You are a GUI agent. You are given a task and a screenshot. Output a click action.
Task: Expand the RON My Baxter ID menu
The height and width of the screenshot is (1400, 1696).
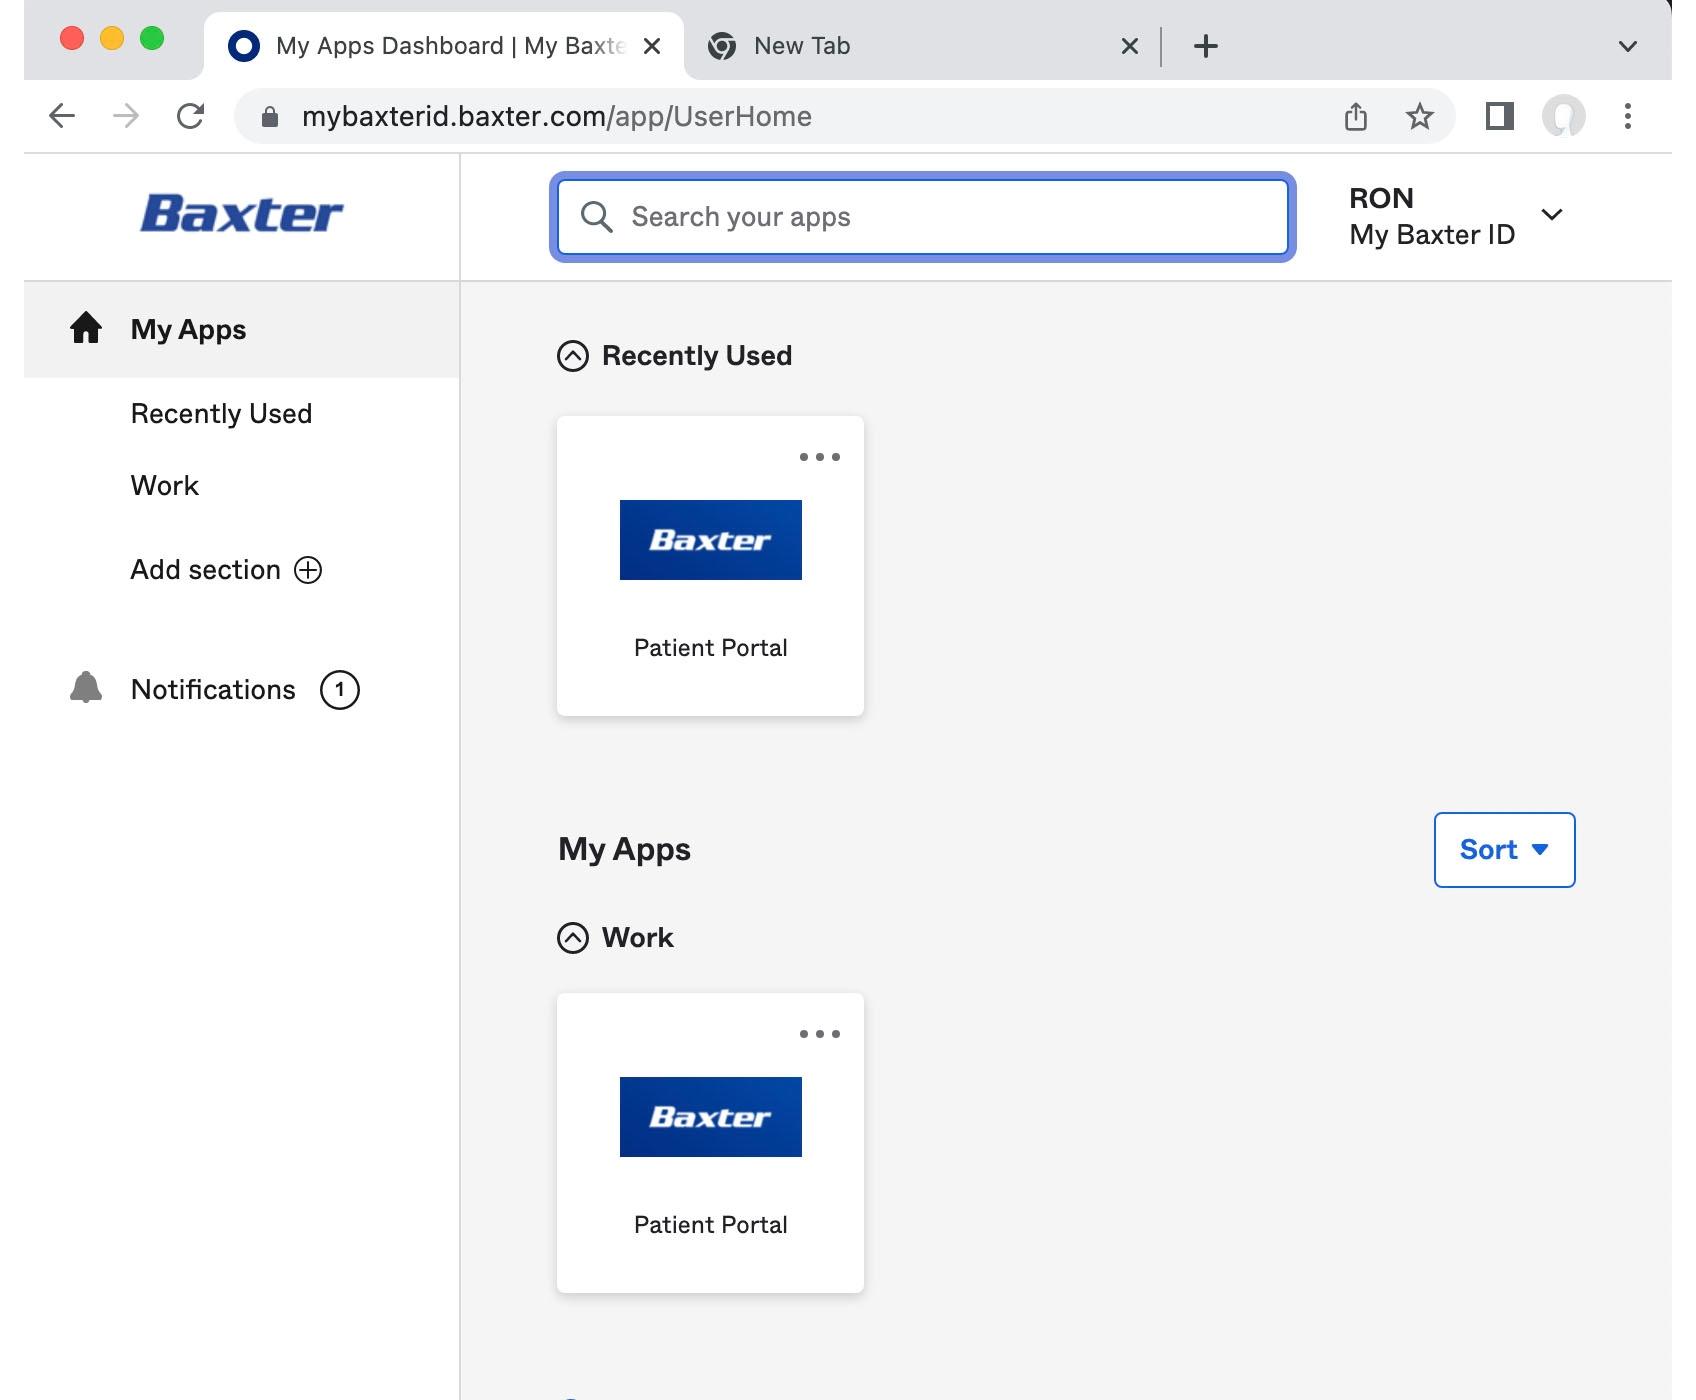pyautogui.click(x=1551, y=215)
